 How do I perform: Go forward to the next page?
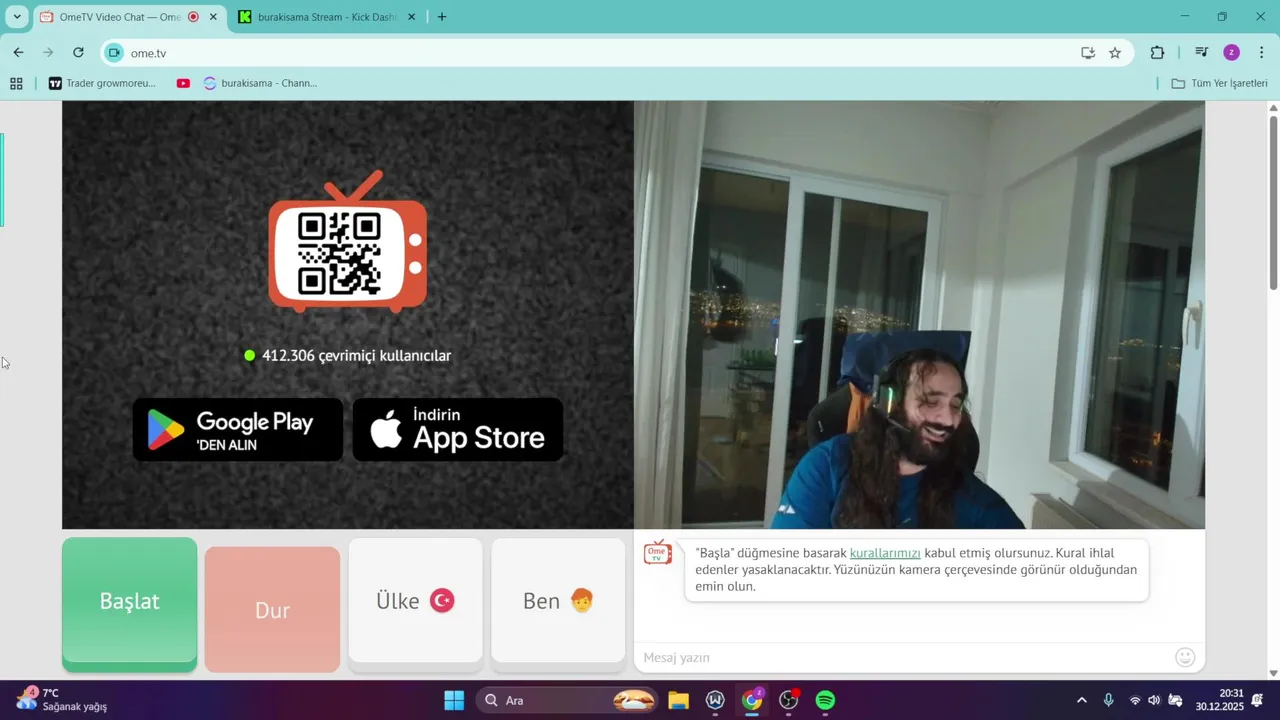(x=48, y=53)
